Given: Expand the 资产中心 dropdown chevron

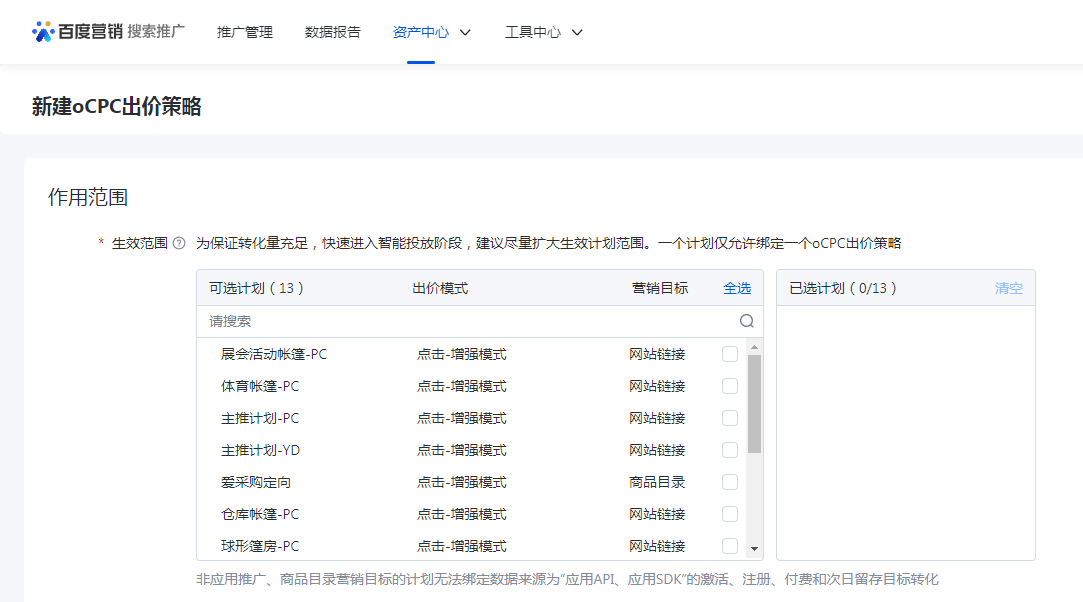Looking at the screenshot, I should pyautogui.click(x=466, y=32).
